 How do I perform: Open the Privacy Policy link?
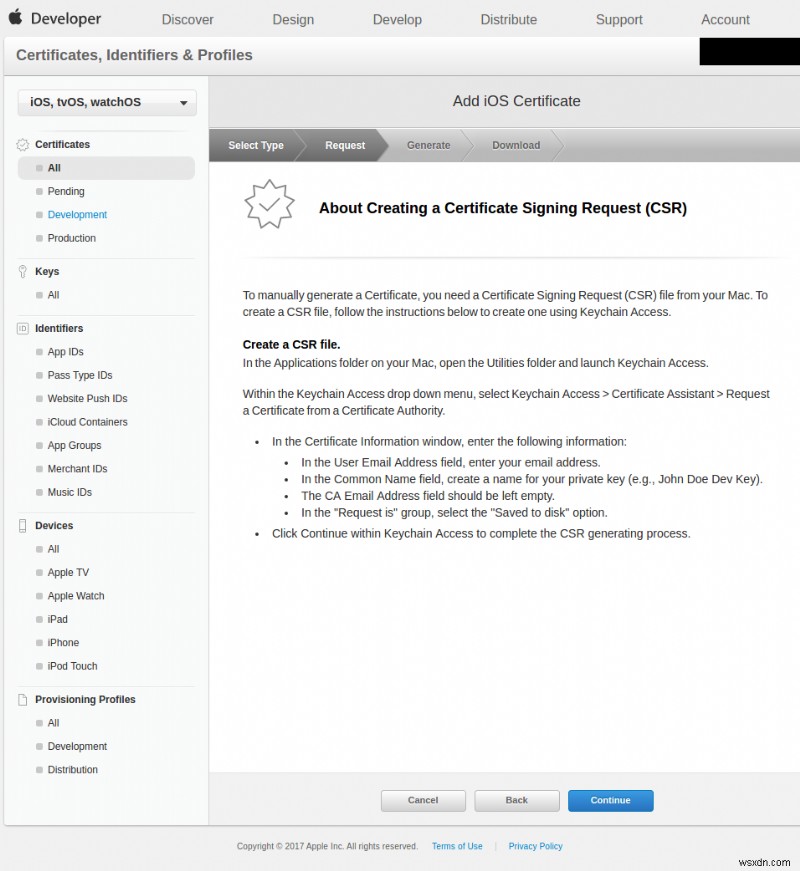tap(536, 846)
